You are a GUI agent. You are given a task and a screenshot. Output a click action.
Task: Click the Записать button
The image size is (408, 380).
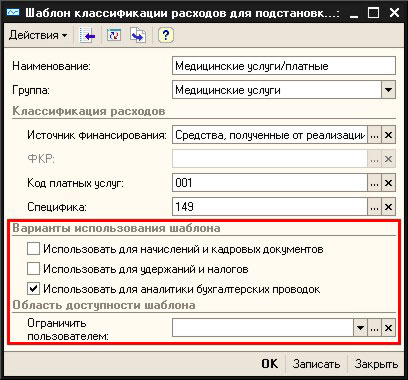point(316,364)
